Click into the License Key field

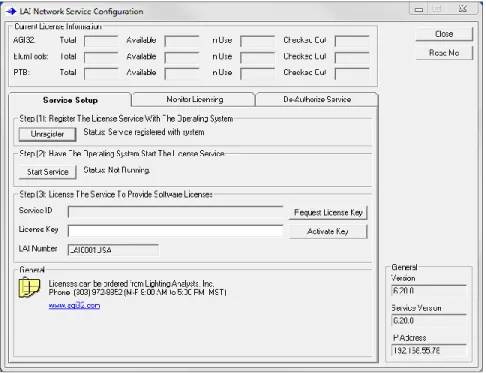[175, 231]
